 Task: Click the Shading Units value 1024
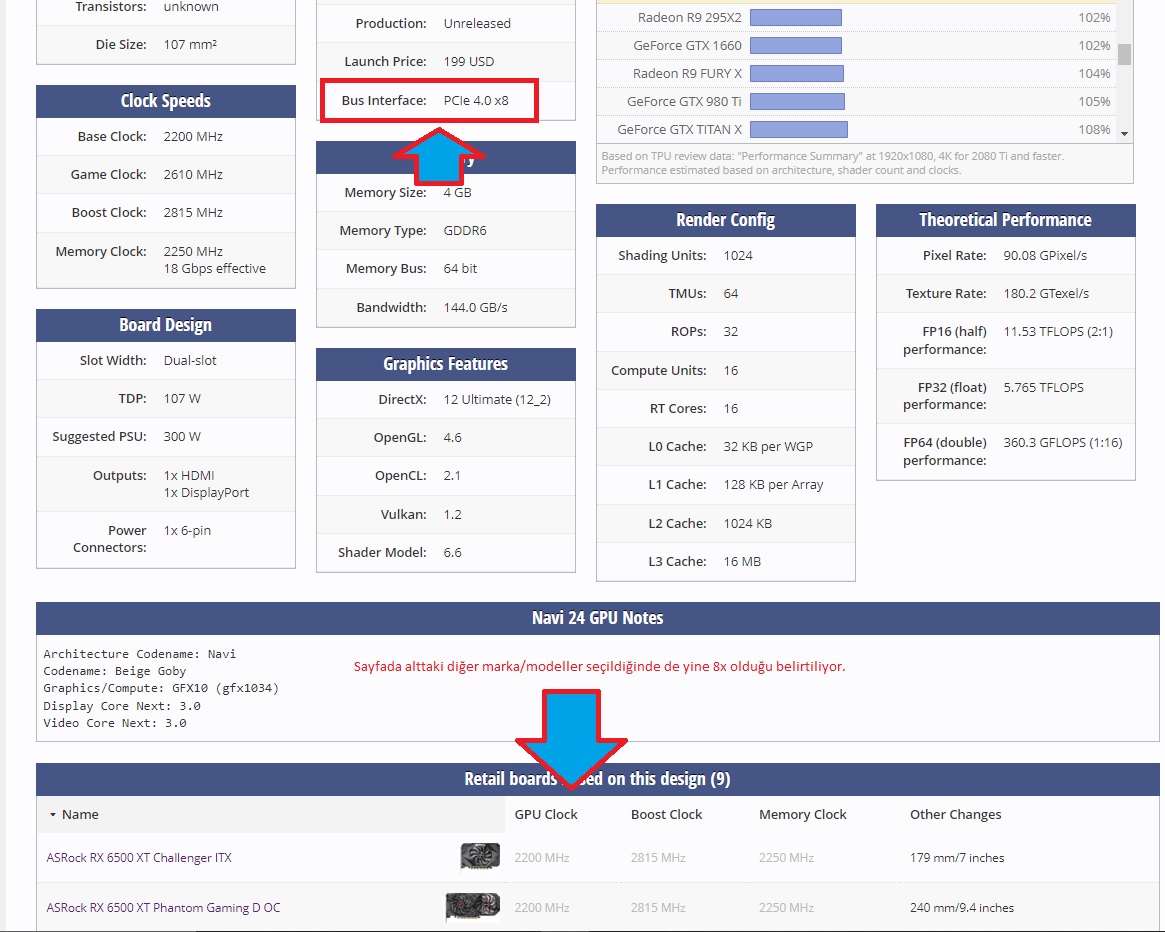point(738,256)
